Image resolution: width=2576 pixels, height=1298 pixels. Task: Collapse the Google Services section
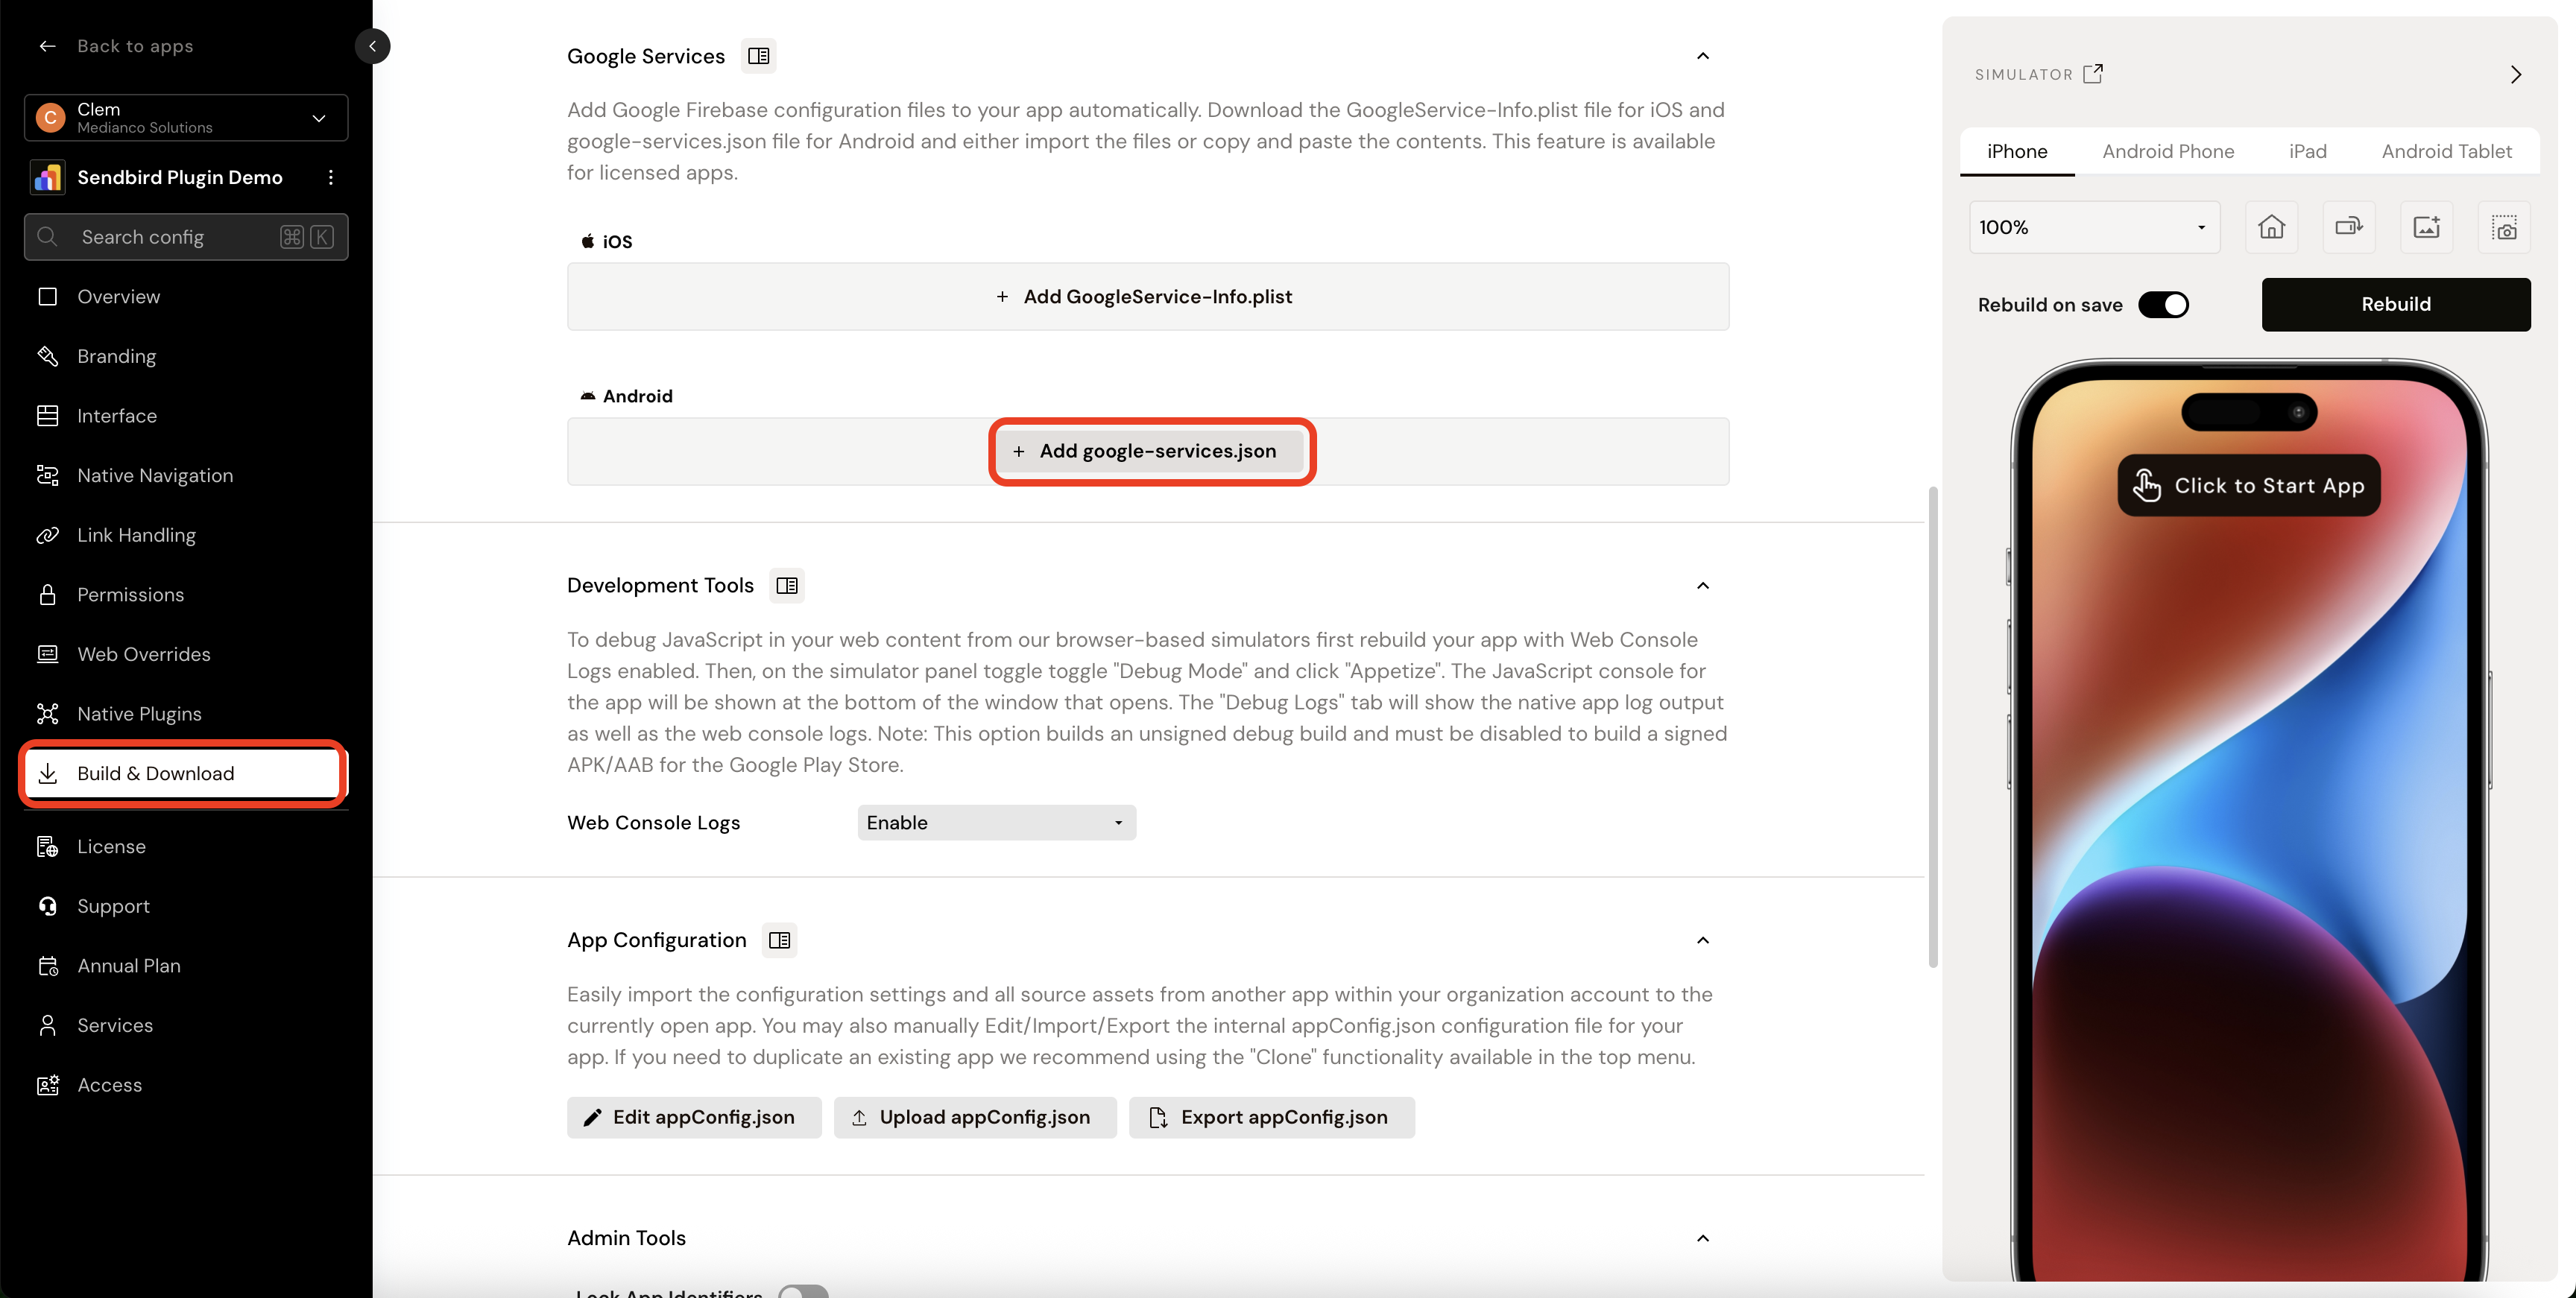coord(1703,56)
